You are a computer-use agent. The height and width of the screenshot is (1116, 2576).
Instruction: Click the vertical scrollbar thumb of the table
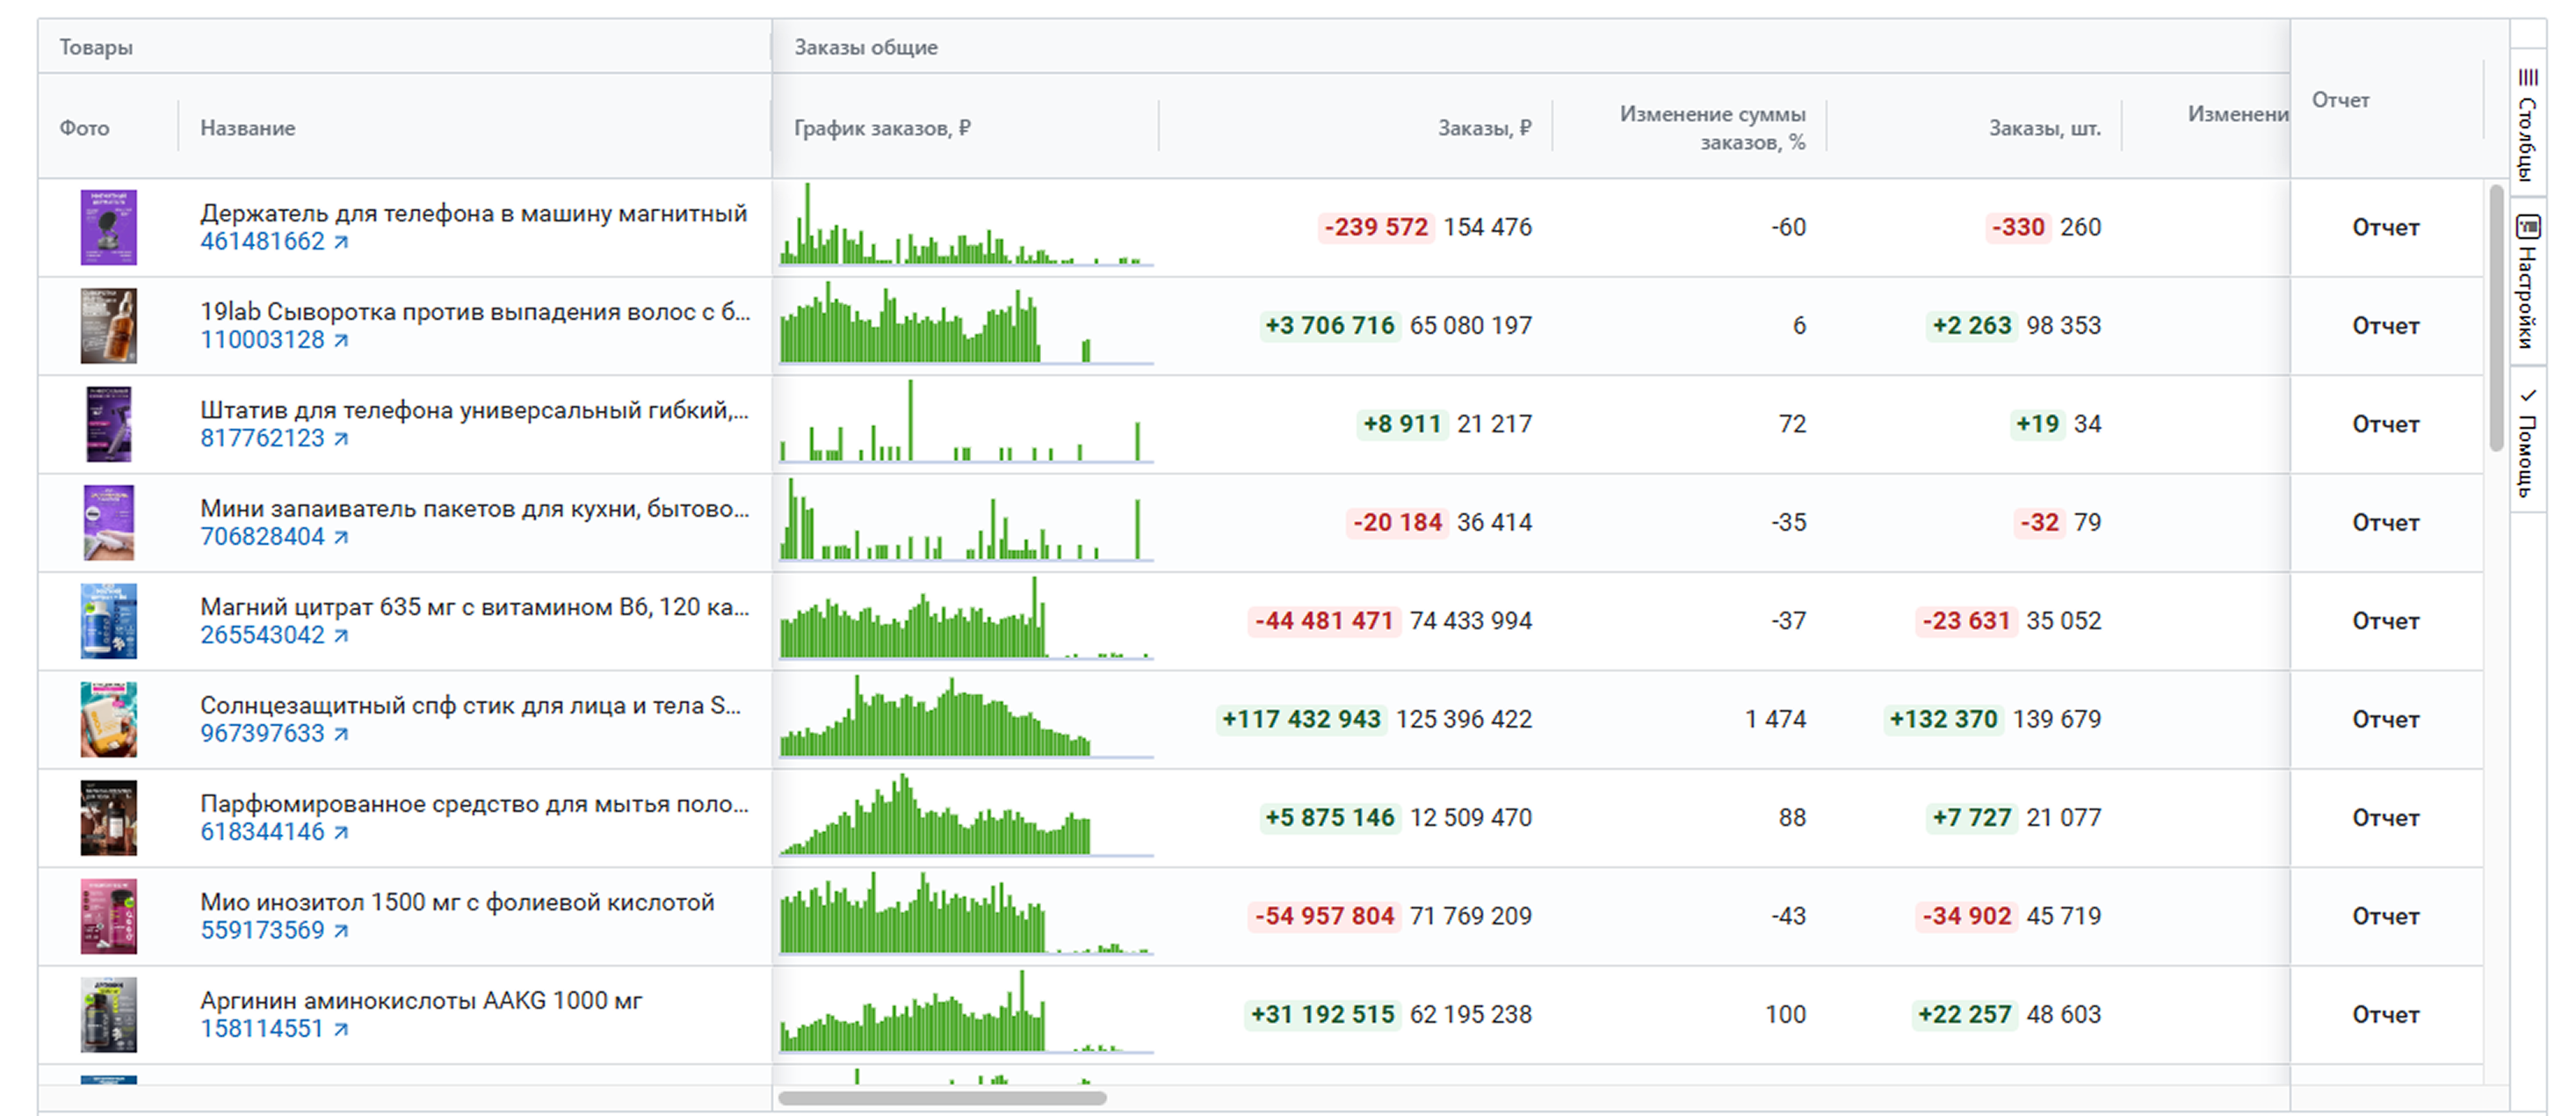coord(2496,318)
